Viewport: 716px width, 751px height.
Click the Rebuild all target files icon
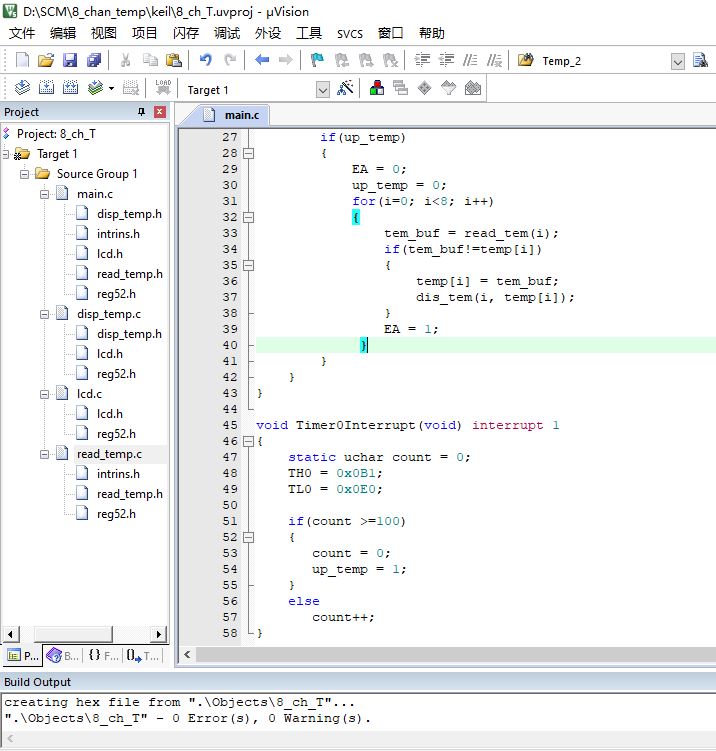point(70,88)
